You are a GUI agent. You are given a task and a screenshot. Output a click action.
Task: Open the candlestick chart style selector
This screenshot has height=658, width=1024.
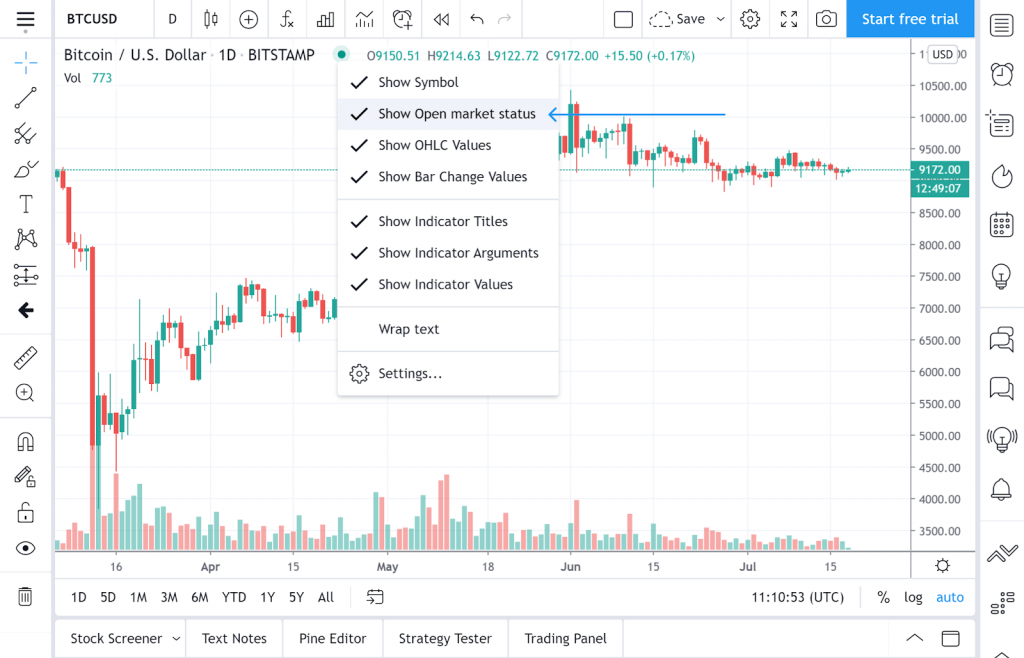click(210, 19)
